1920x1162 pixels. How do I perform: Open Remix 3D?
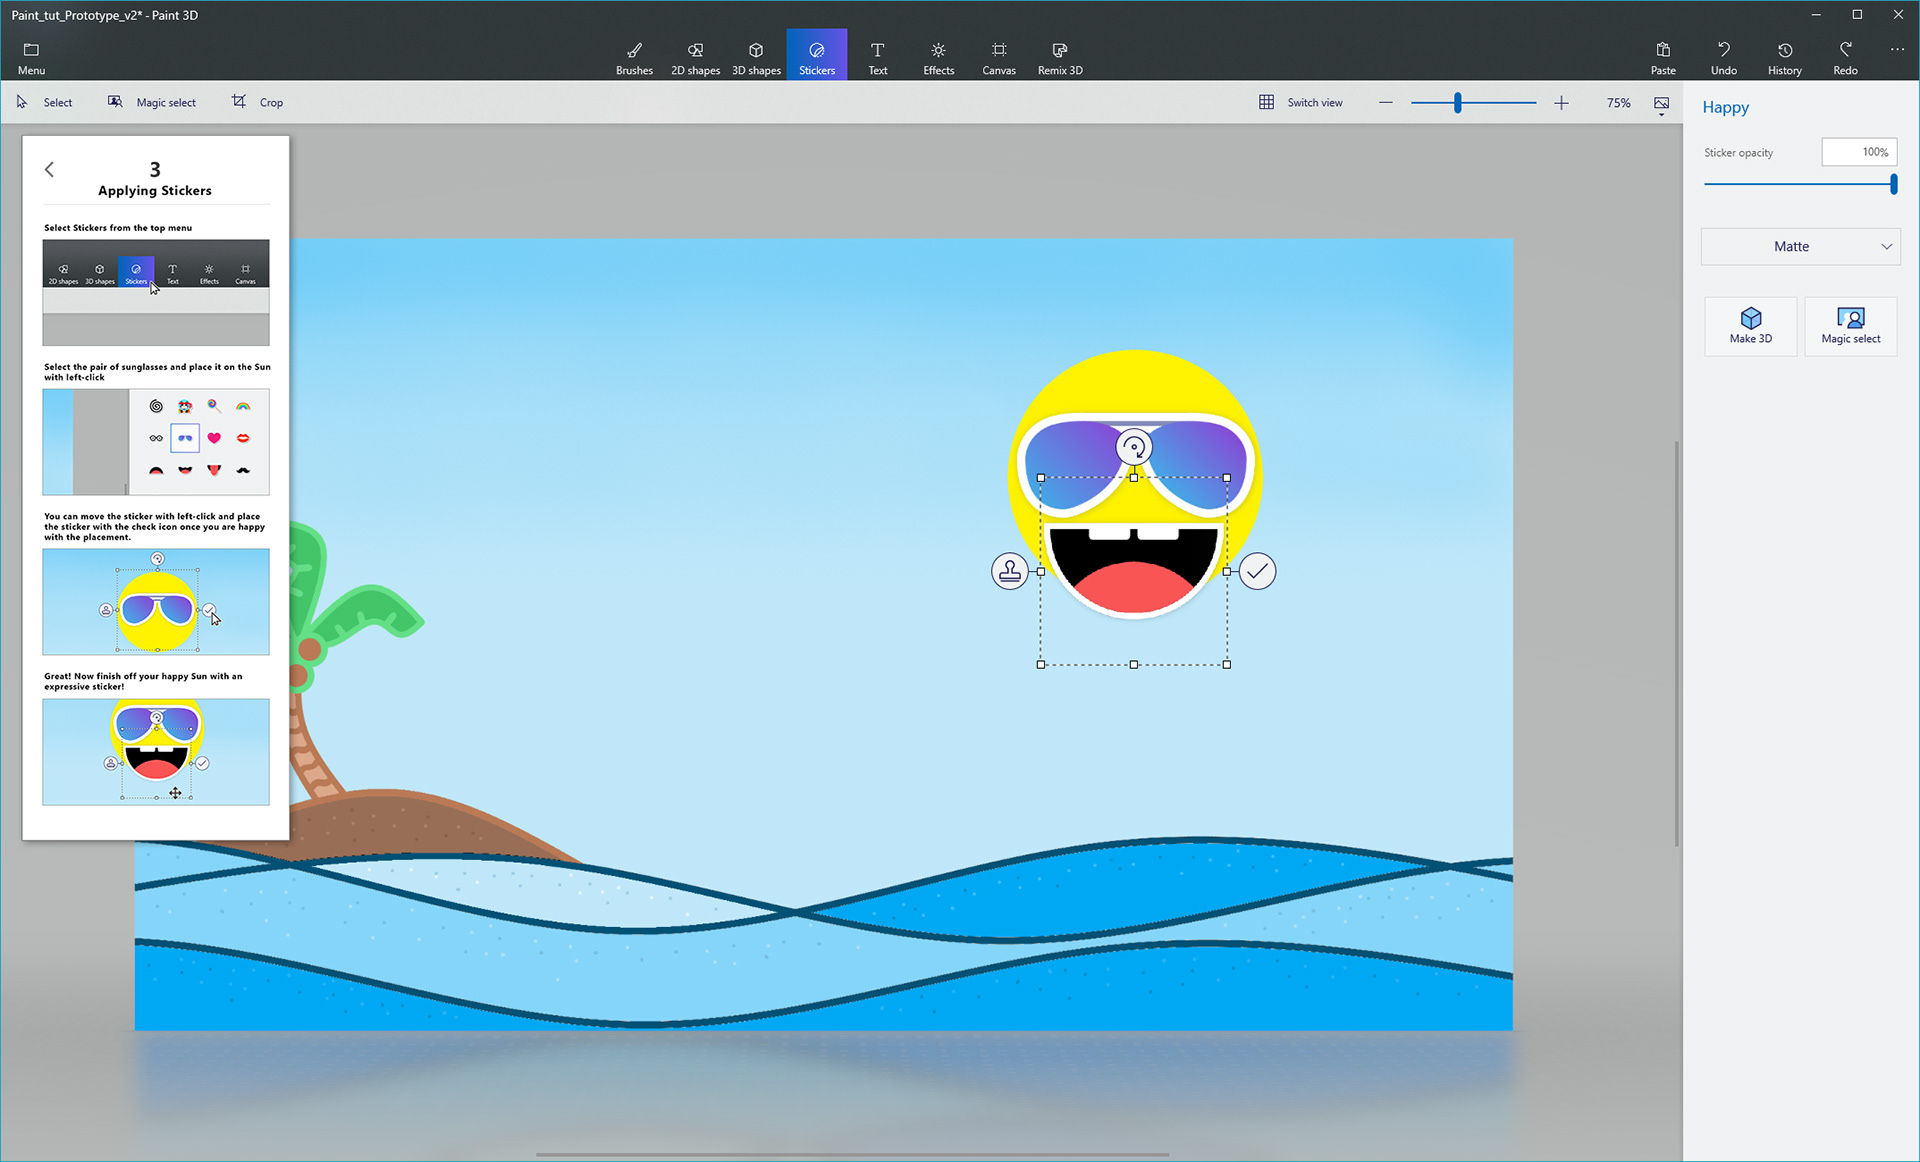[x=1060, y=57]
